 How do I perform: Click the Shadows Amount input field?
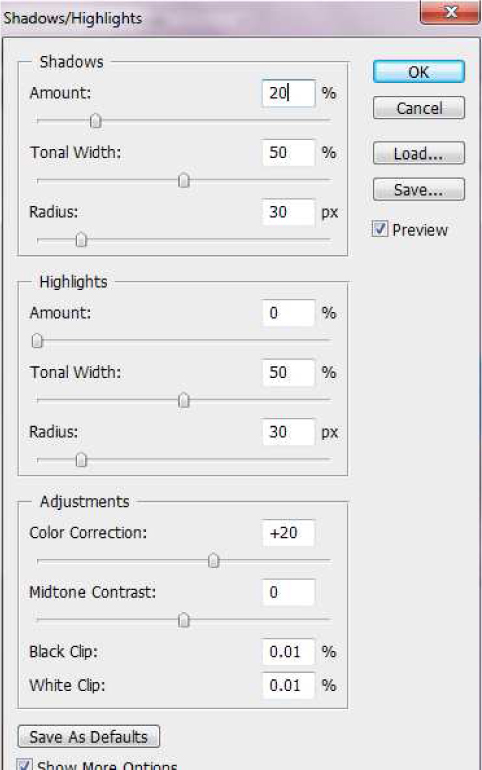tap(288, 93)
